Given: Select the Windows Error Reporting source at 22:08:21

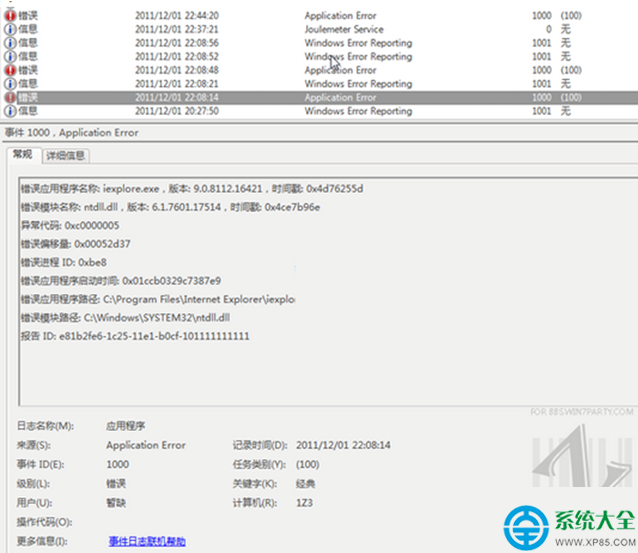Looking at the screenshot, I should pyautogui.click(x=358, y=84).
